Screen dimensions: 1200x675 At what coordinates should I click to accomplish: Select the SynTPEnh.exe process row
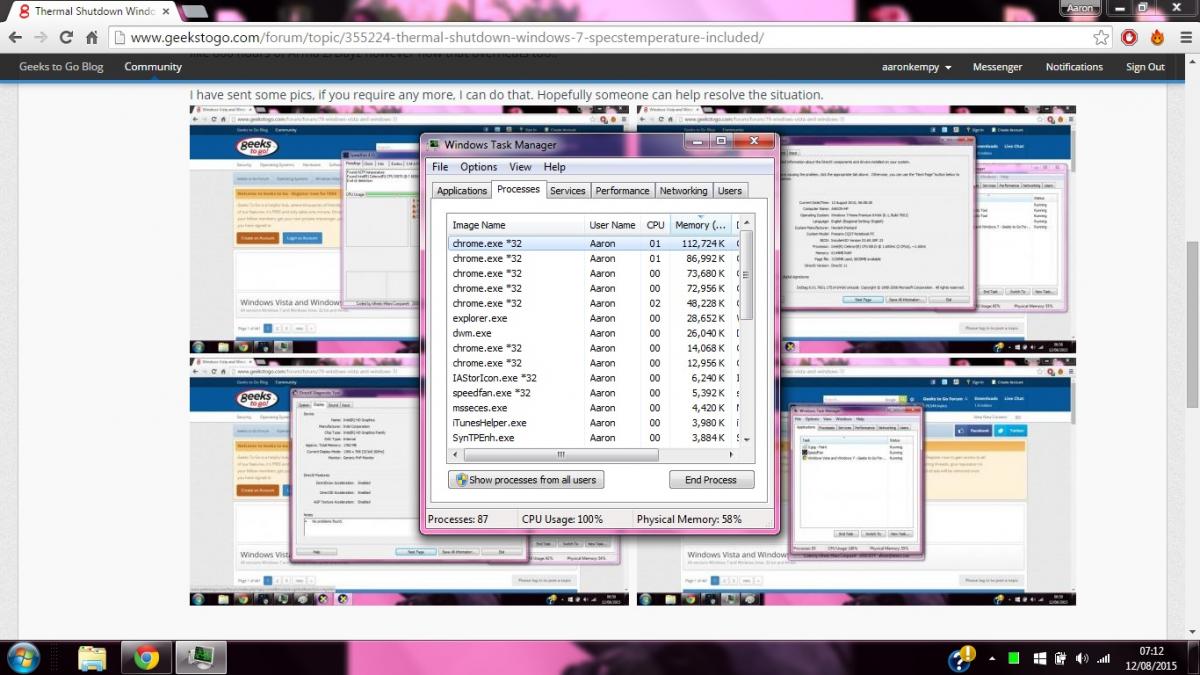tap(595, 438)
